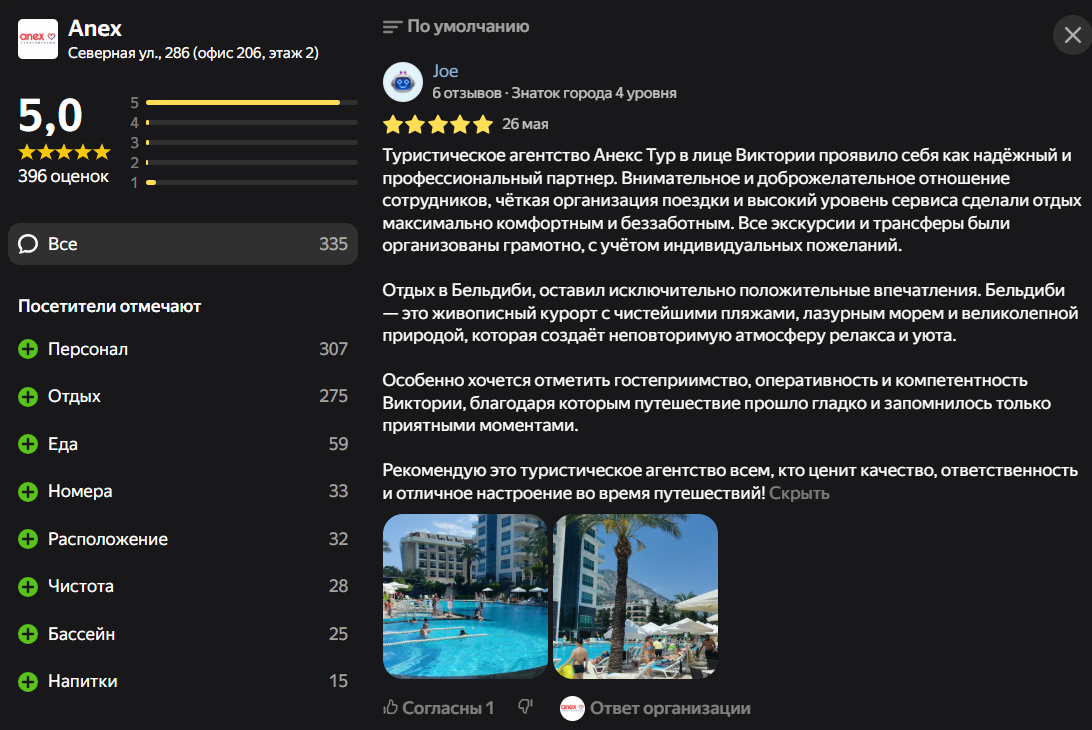Image resolution: width=1092 pixels, height=730 pixels.
Task: Click Joe's robot avatar icon
Action: coord(402,82)
